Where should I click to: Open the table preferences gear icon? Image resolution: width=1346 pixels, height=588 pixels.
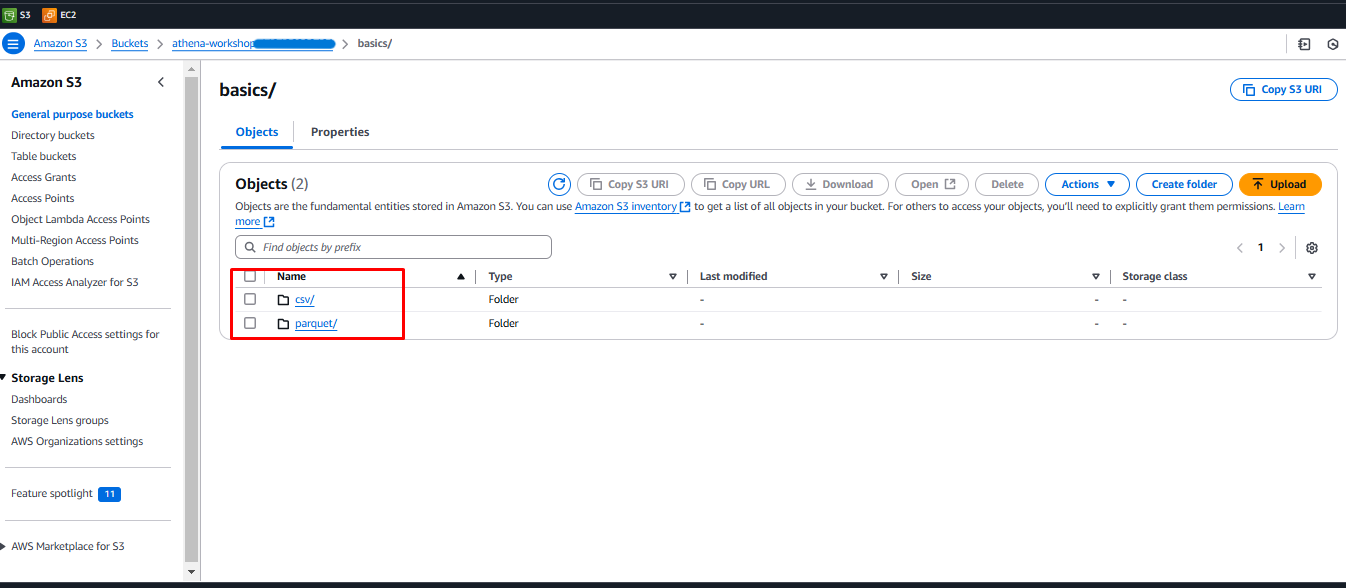(1312, 247)
